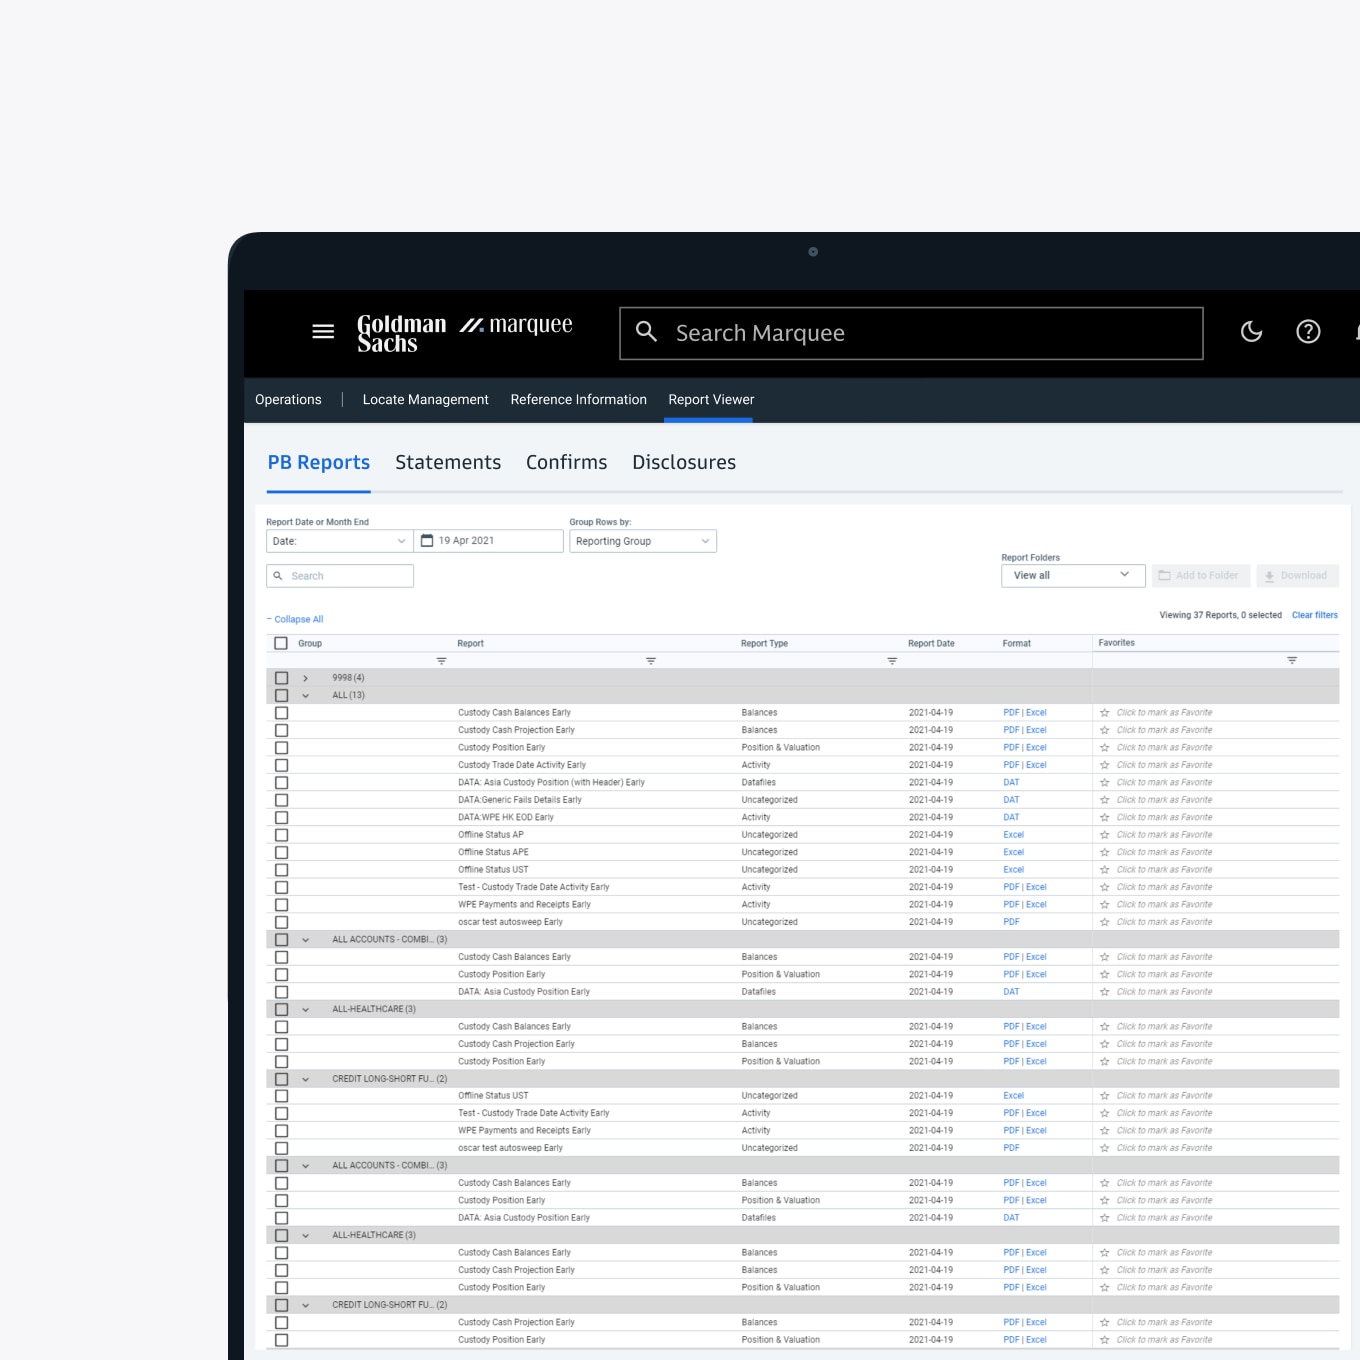Click 'Viewing 37 Reports, 0 selected' text
The image size is (1360, 1360).
[1220, 615]
